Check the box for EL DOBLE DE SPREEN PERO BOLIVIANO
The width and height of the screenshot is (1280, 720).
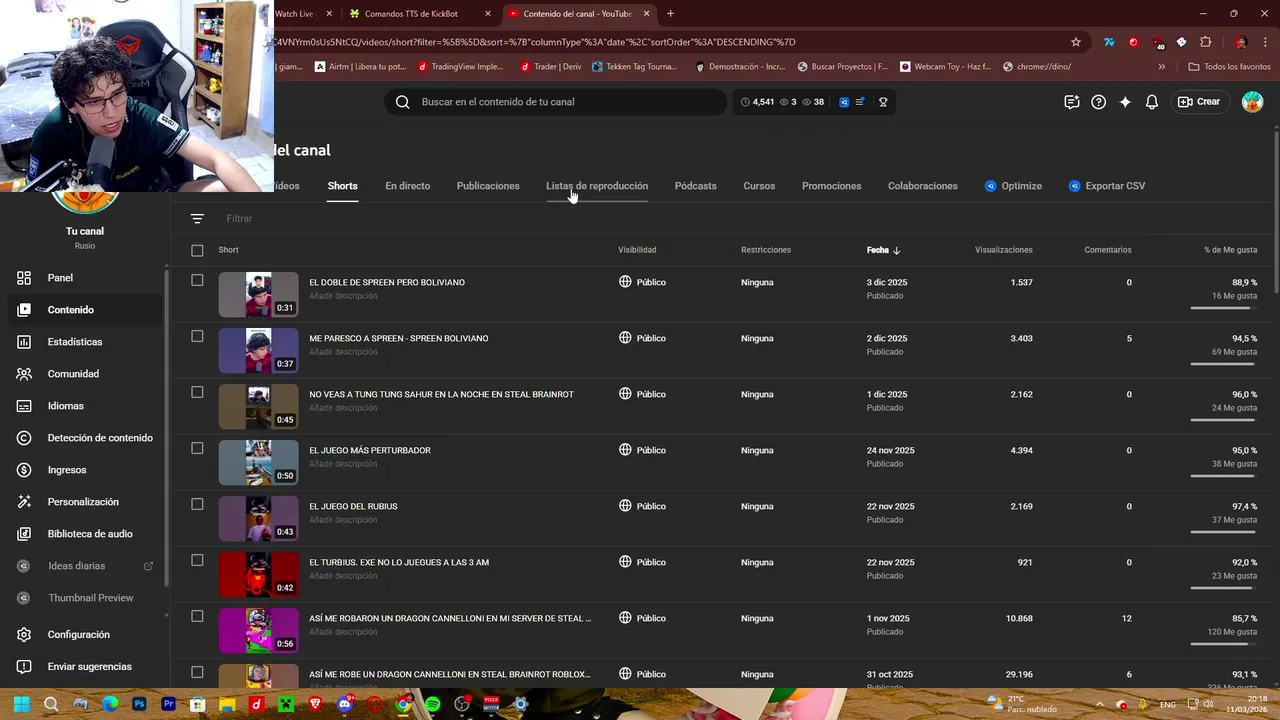point(197,281)
